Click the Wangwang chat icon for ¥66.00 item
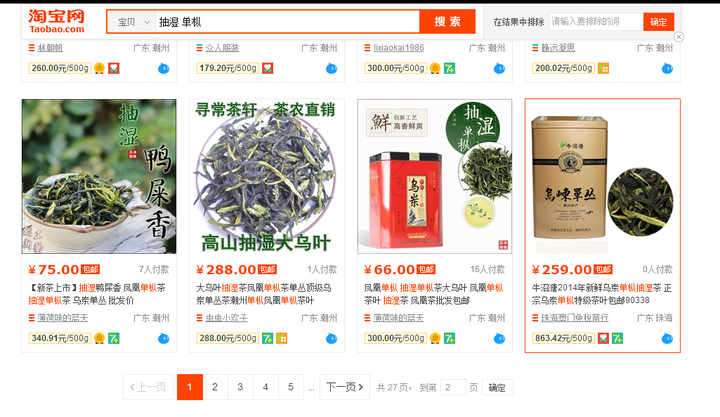Viewport: 720px width, 417px height. [x=500, y=339]
